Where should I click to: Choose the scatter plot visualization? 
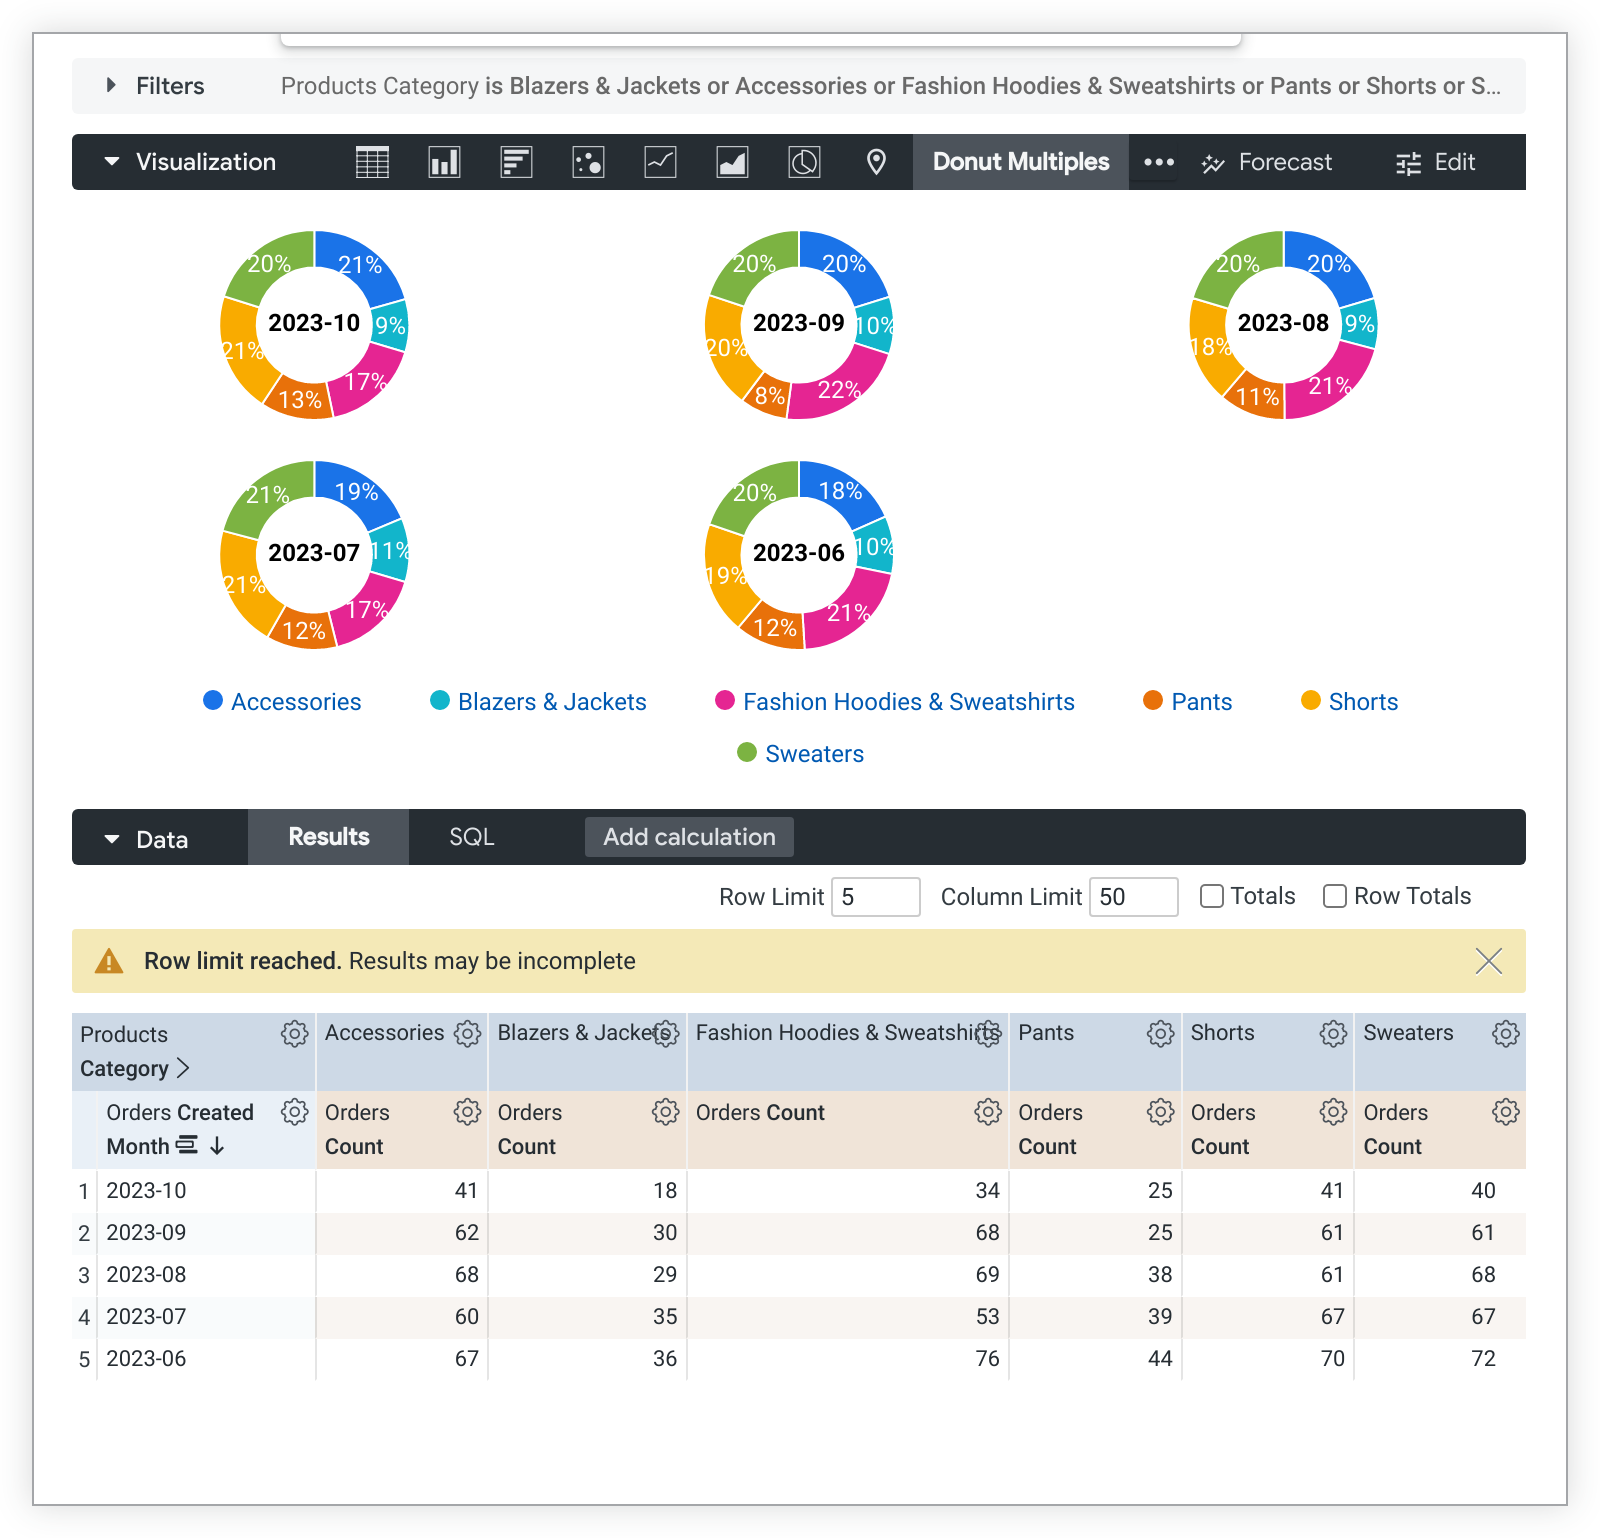coord(587,162)
